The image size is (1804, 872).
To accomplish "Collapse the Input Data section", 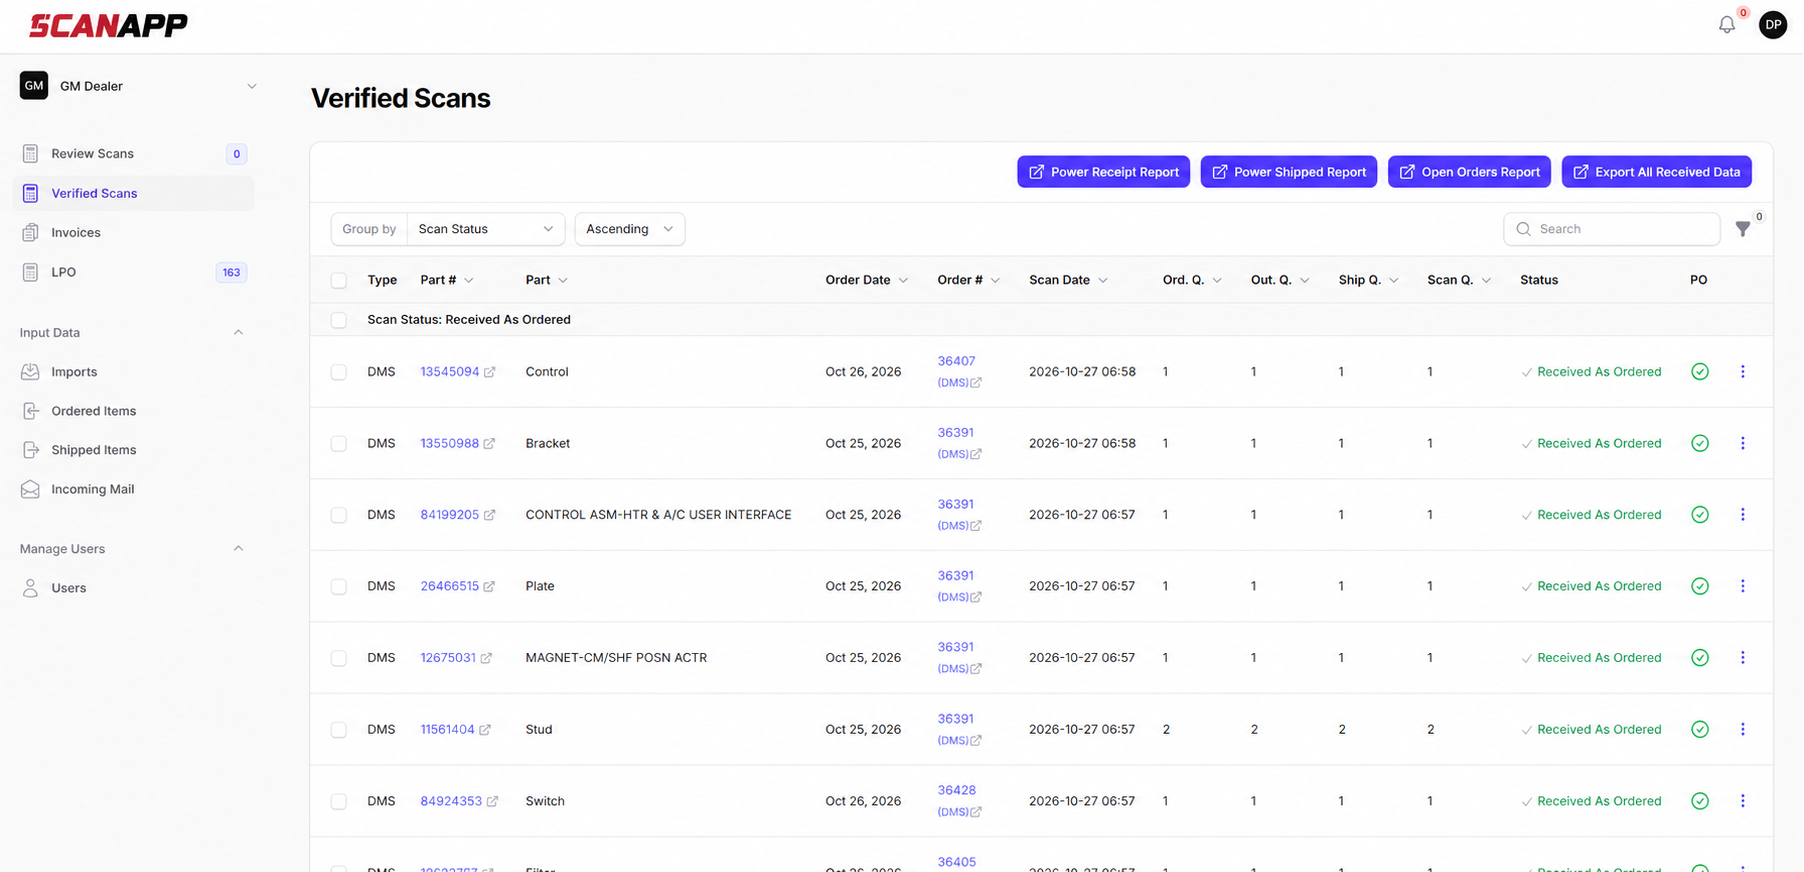I will click(x=238, y=333).
